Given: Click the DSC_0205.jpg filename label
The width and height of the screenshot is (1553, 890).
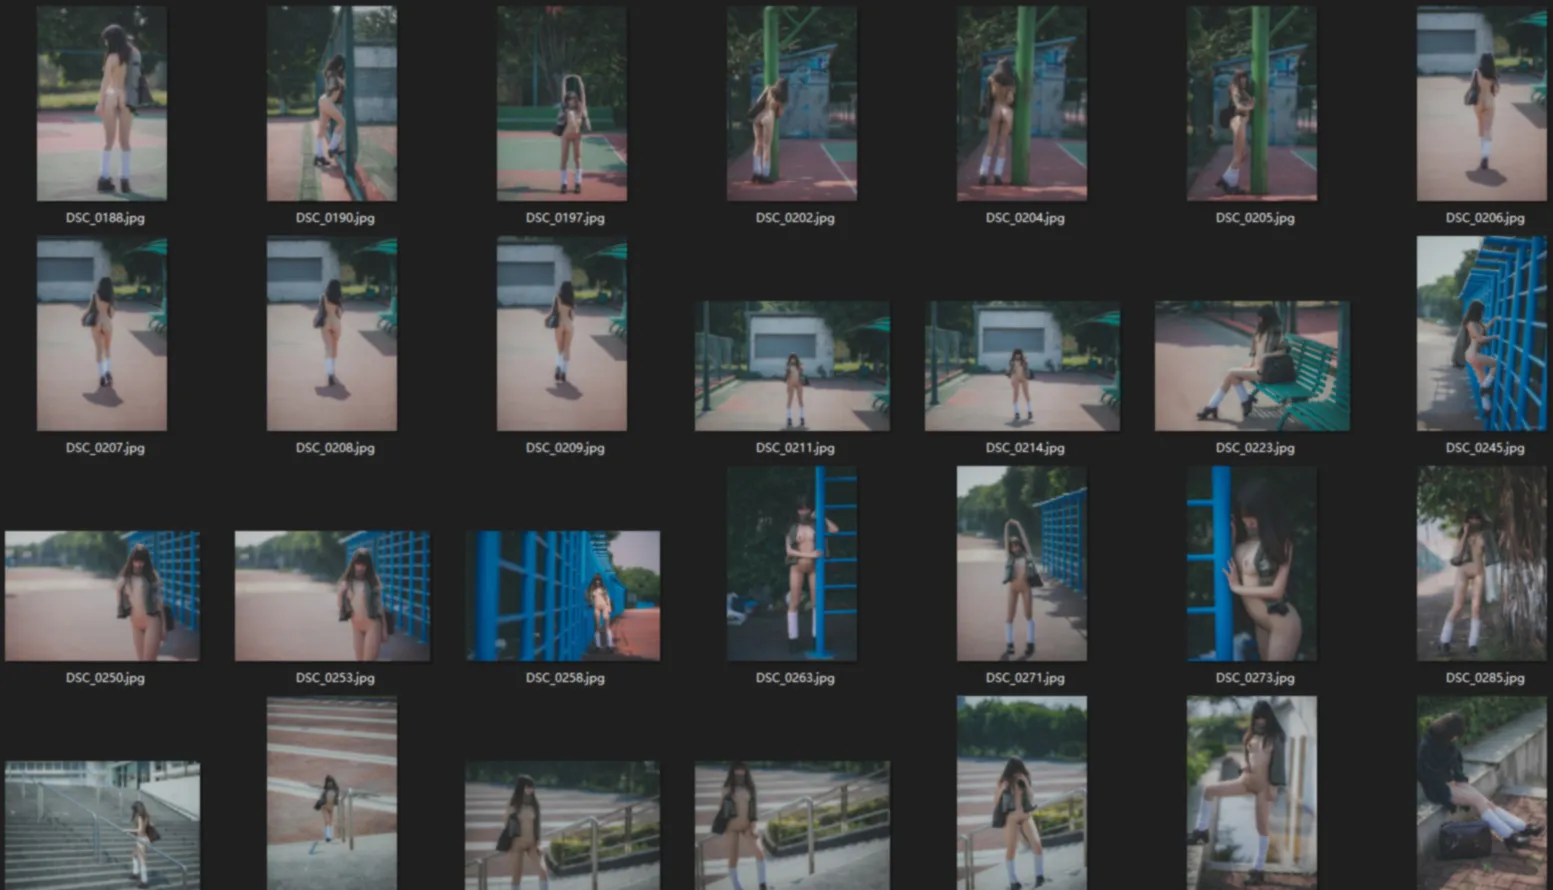Looking at the screenshot, I should click(x=1254, y=218).
